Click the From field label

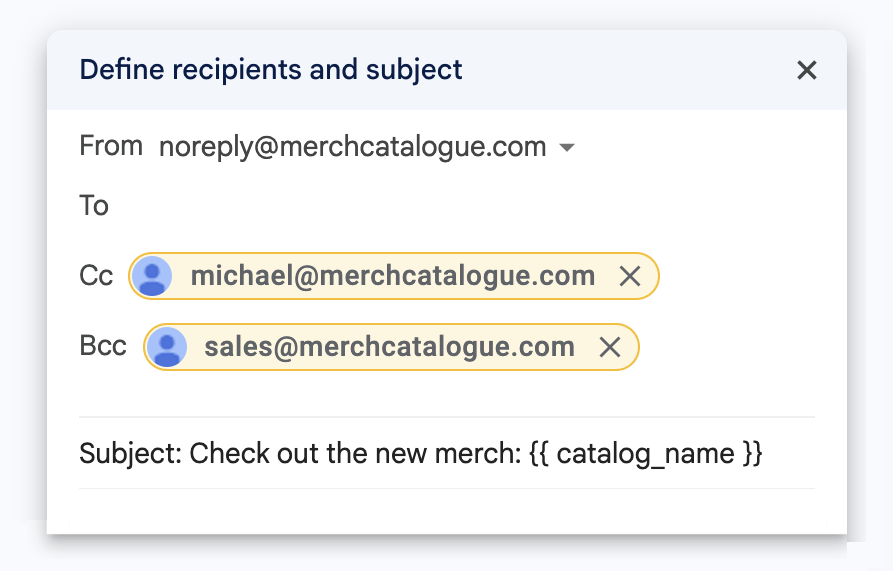110,146
